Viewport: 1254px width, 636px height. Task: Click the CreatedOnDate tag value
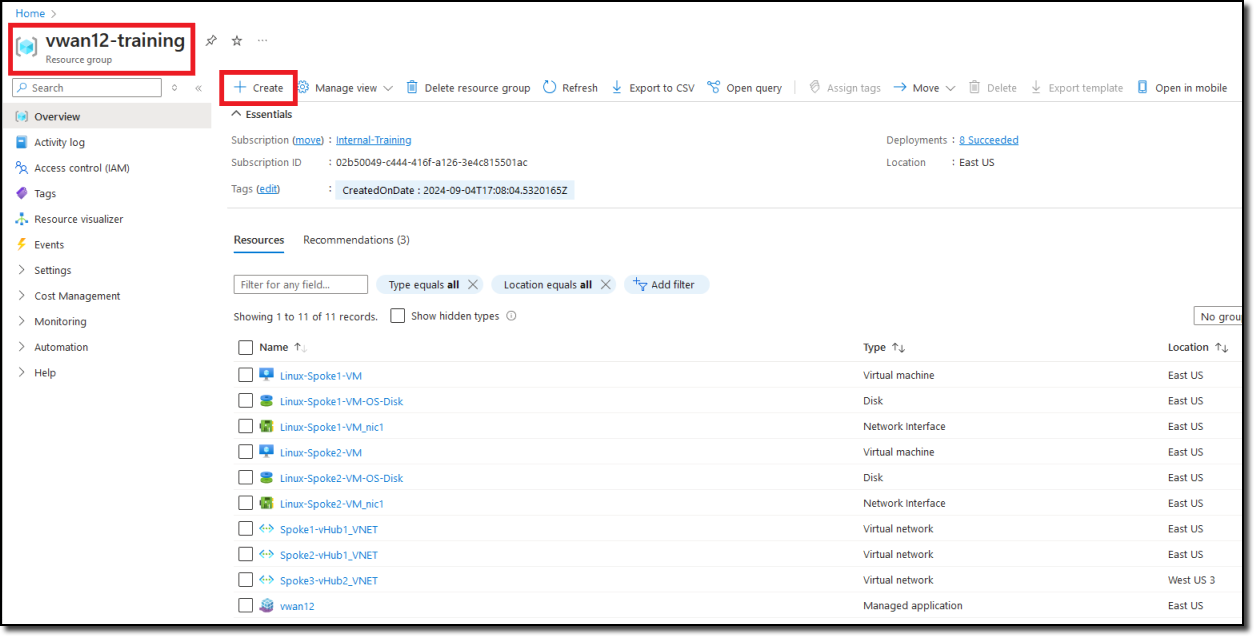tap(455, 190)
